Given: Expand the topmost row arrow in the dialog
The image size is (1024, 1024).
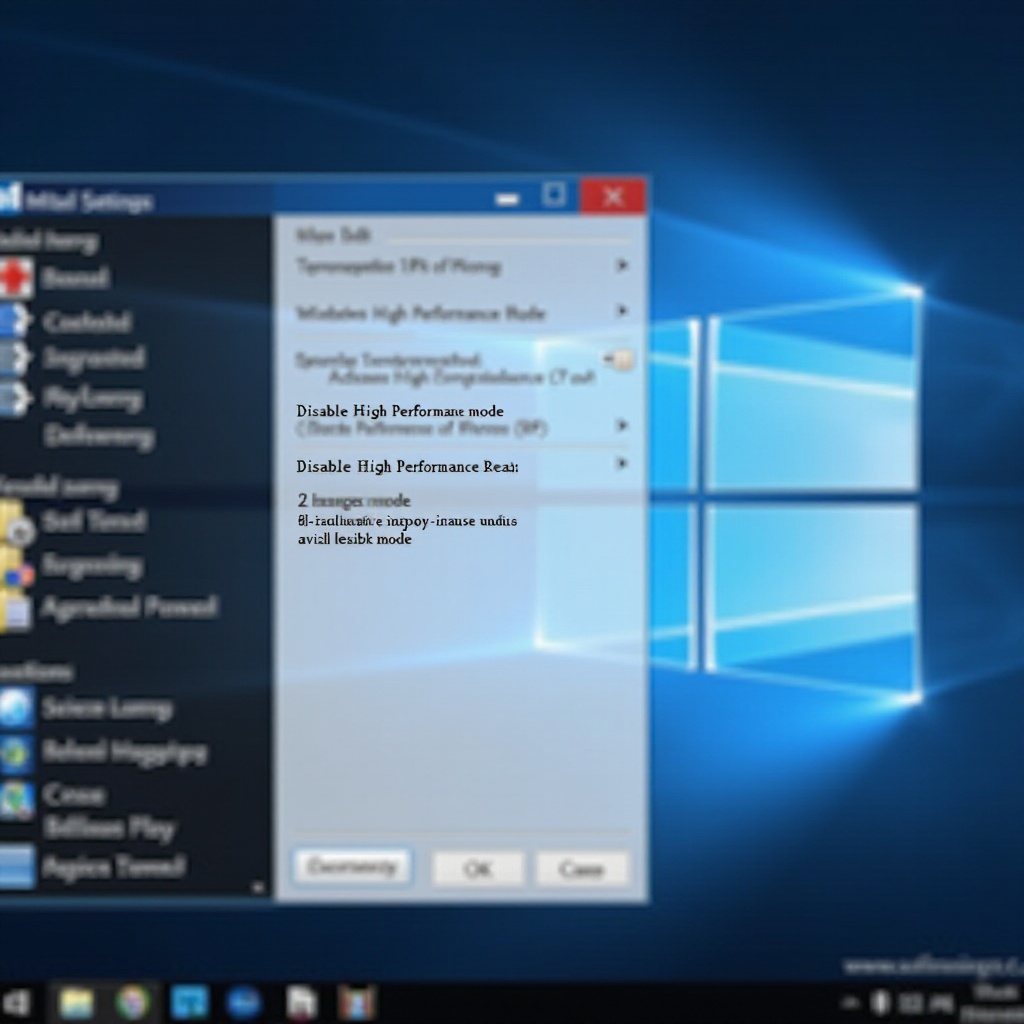Looking at the screenshot, I should [622, 265].
